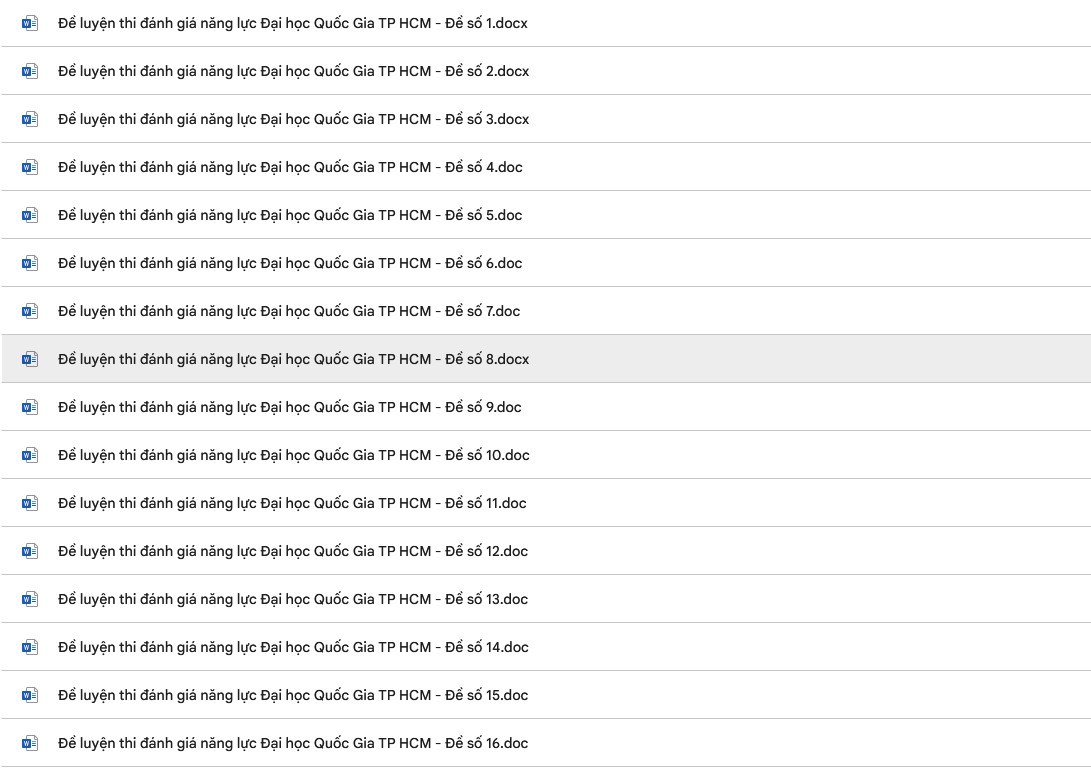Click the Word icon beside Đề số 13.doc

(30, 600)
